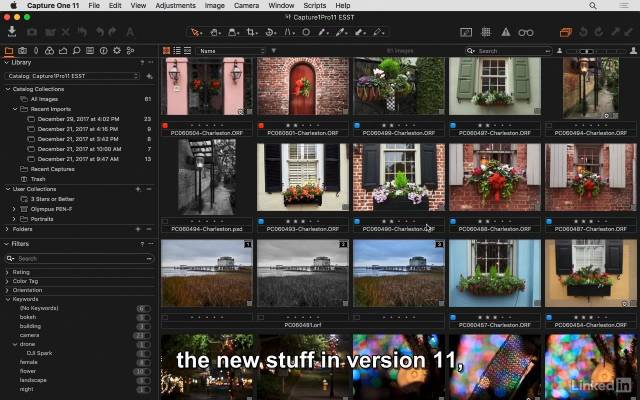Image resolution: width=640 pixels, height=400 pixels.
Task: Click the add icon beside User Collections
Action: (140, 188)
